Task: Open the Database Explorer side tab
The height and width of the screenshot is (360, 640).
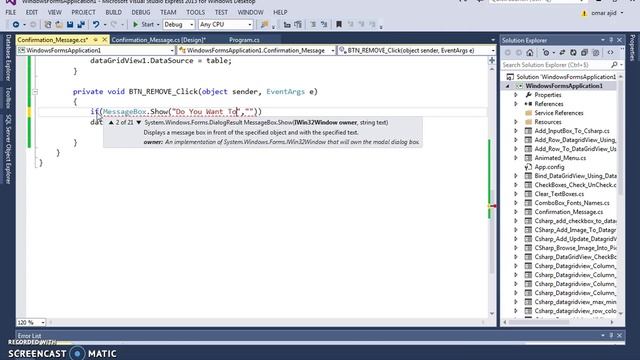Action: tap(8, 58)
